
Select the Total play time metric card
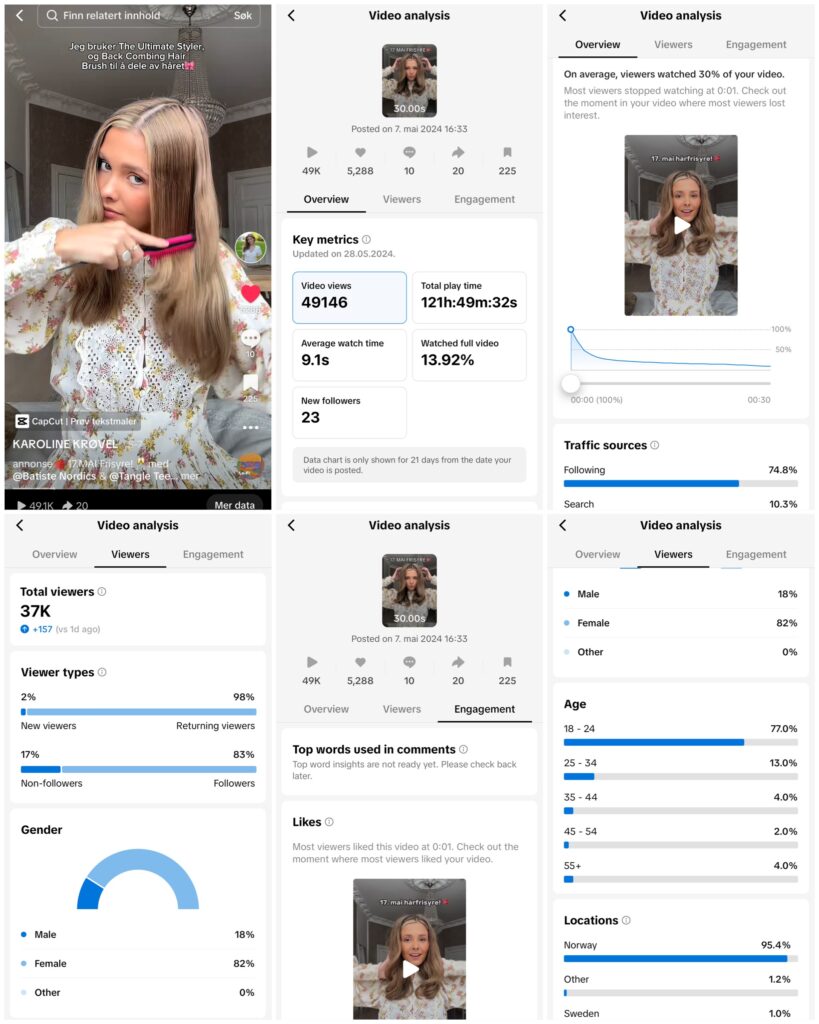[469, 298]
